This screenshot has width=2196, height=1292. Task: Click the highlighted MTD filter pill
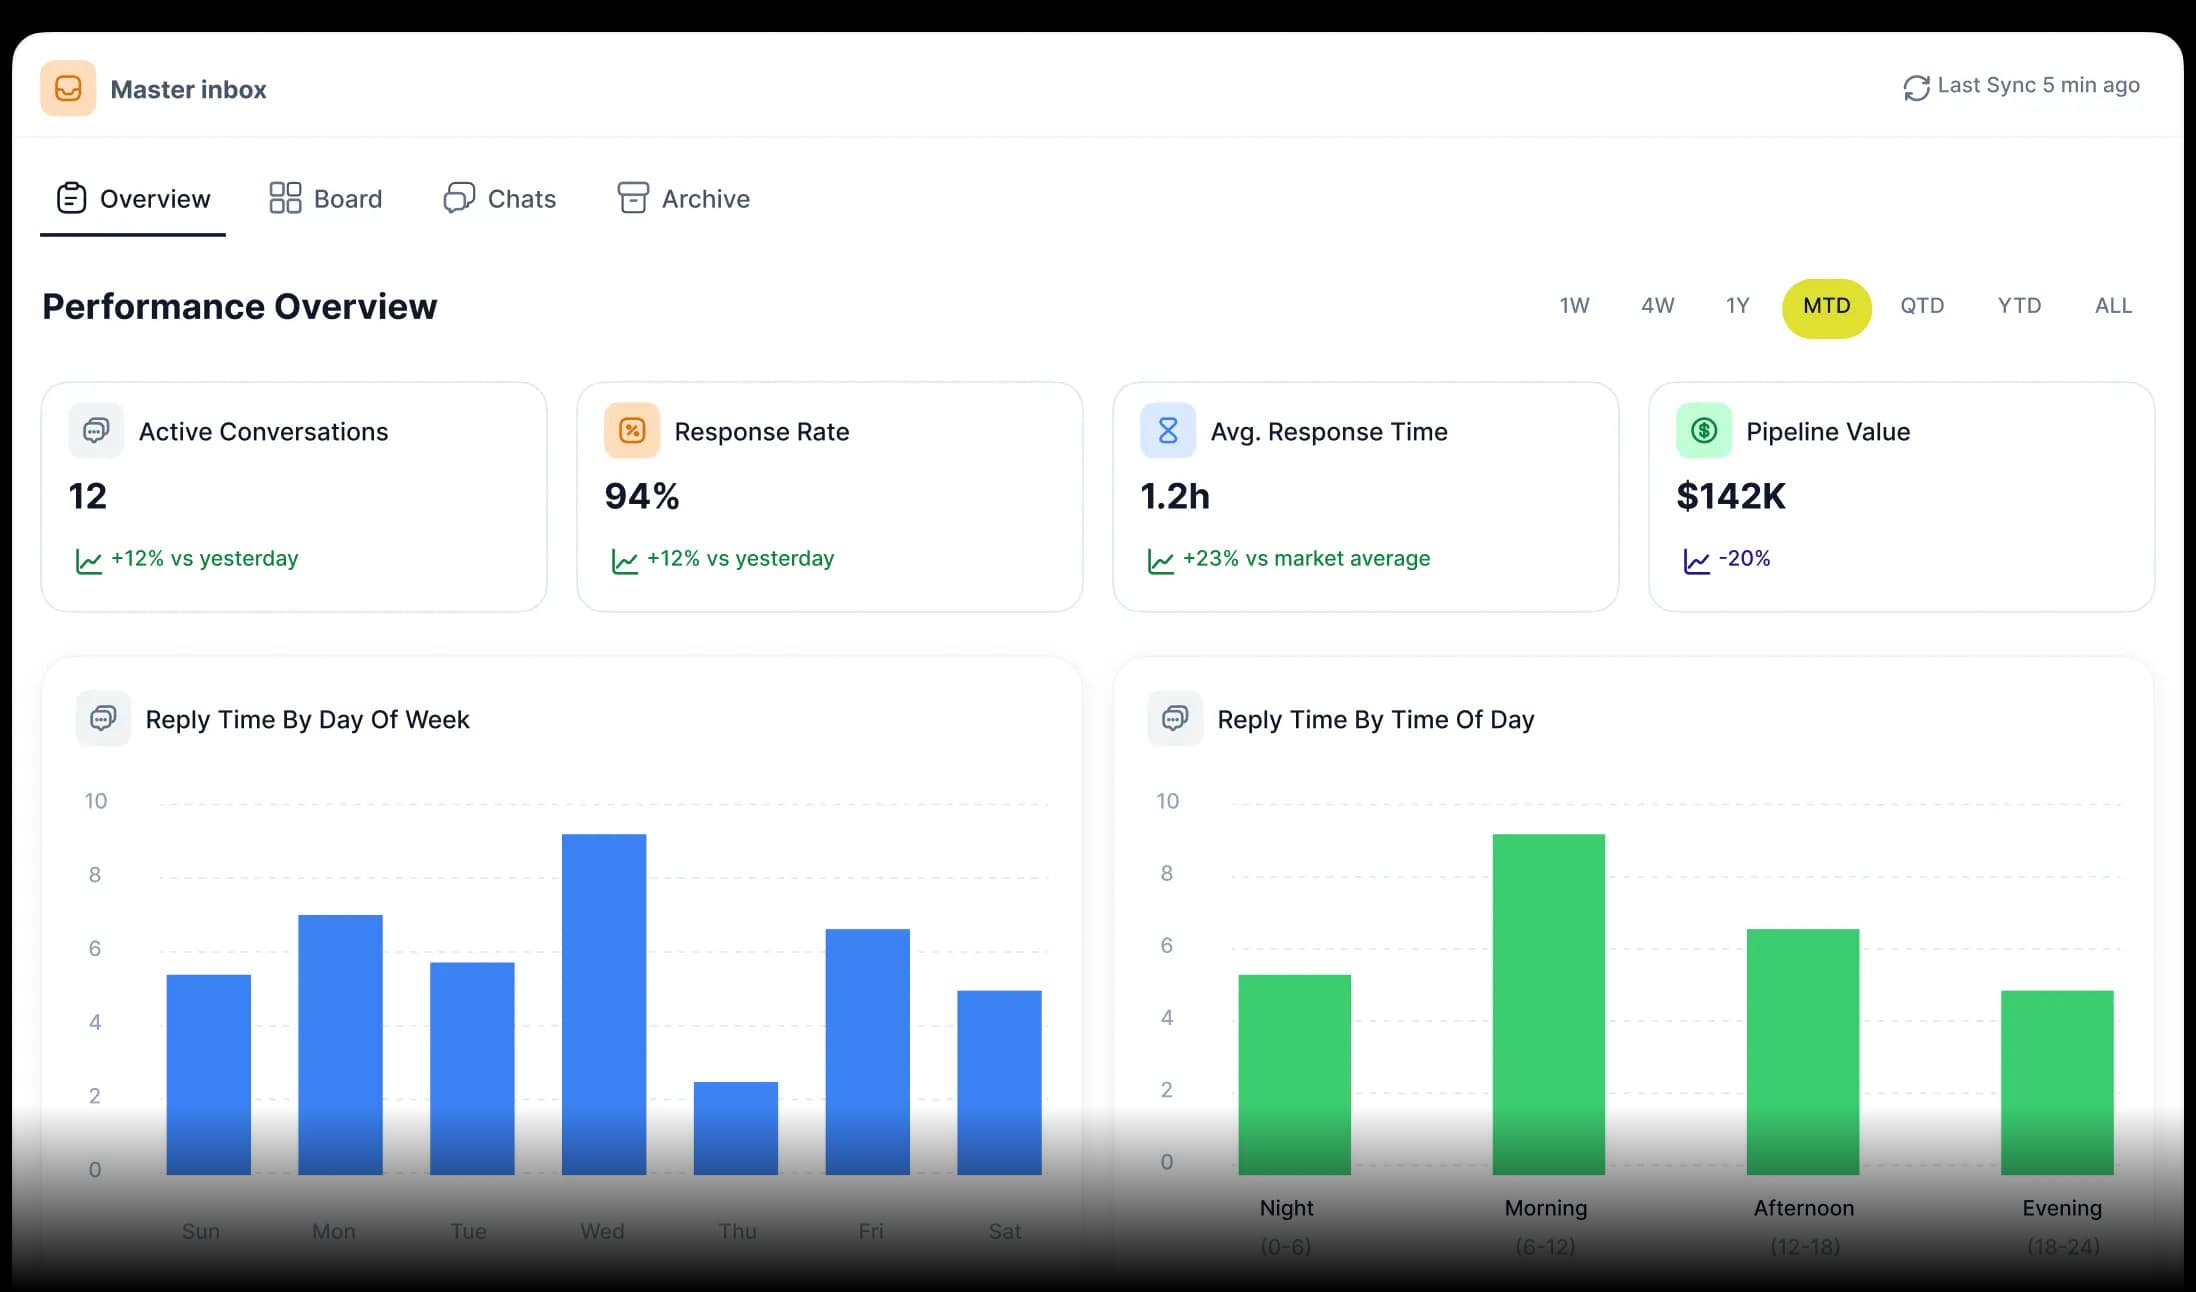(1826, 306)
